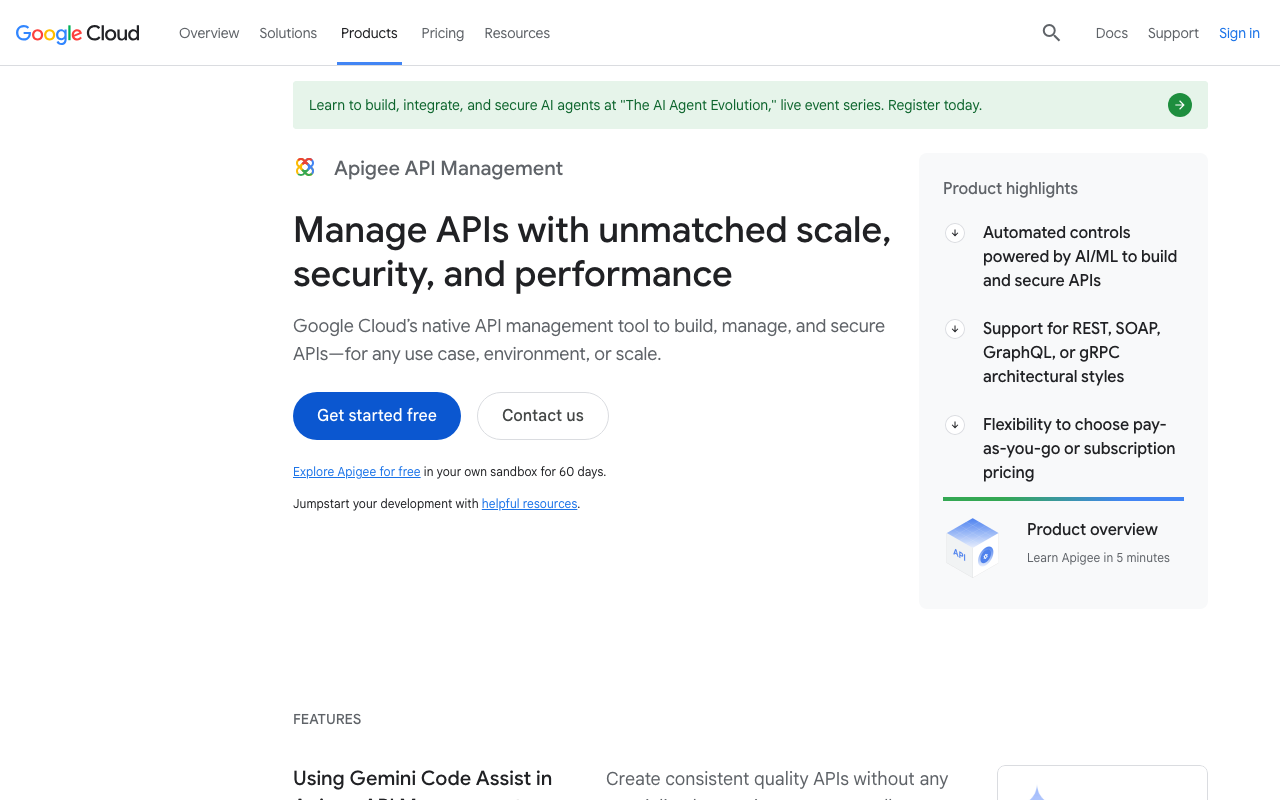Open the helpful resources link

coord(530,504)
